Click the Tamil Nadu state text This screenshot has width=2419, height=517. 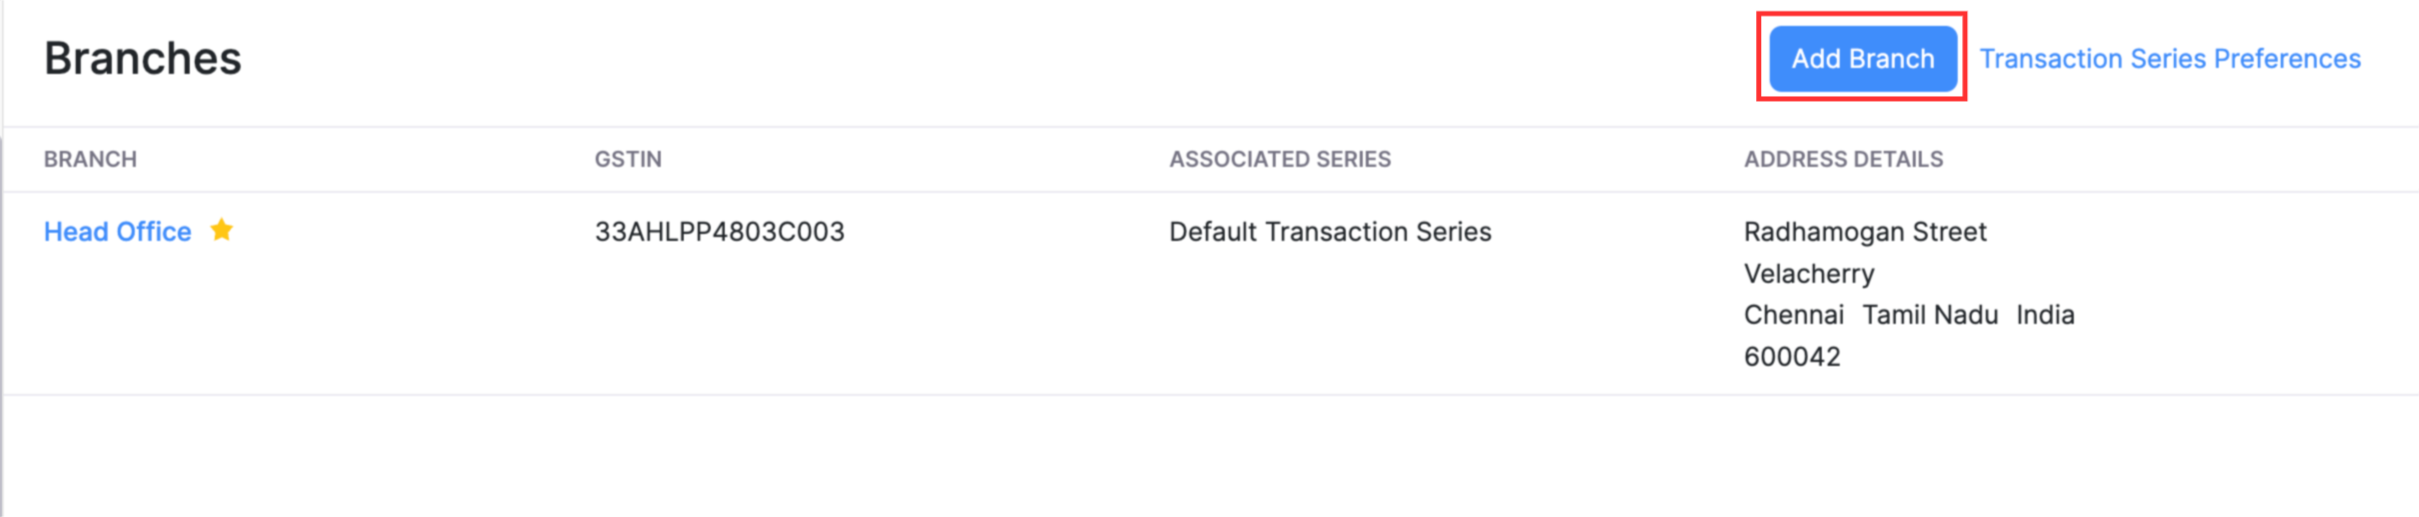(x=1929, y=315)
